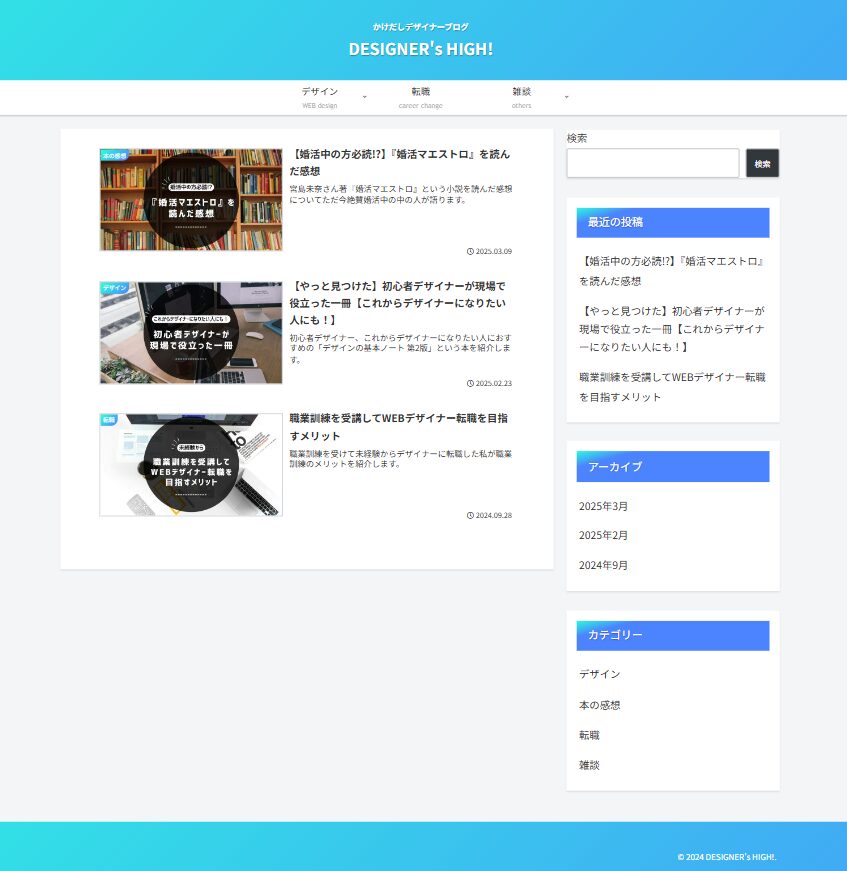This screenshot has width=847, height=871.
Task: Open the 職業訓練 post thumbnail
Action: tap(191, 465)
